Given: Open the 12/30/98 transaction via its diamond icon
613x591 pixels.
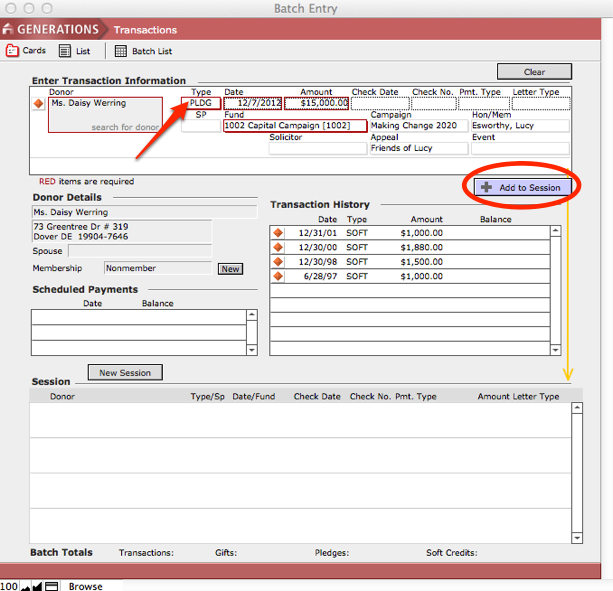Looking at the screenshot, I should pyautogui.click(x=278, y=262).
